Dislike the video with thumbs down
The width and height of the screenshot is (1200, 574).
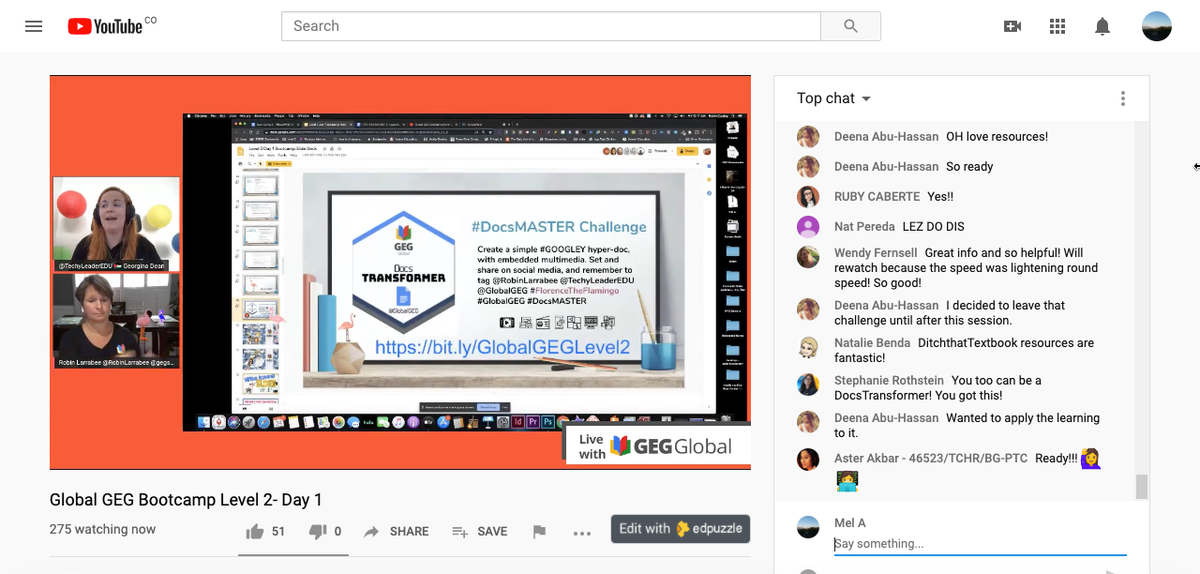point(318,531)
